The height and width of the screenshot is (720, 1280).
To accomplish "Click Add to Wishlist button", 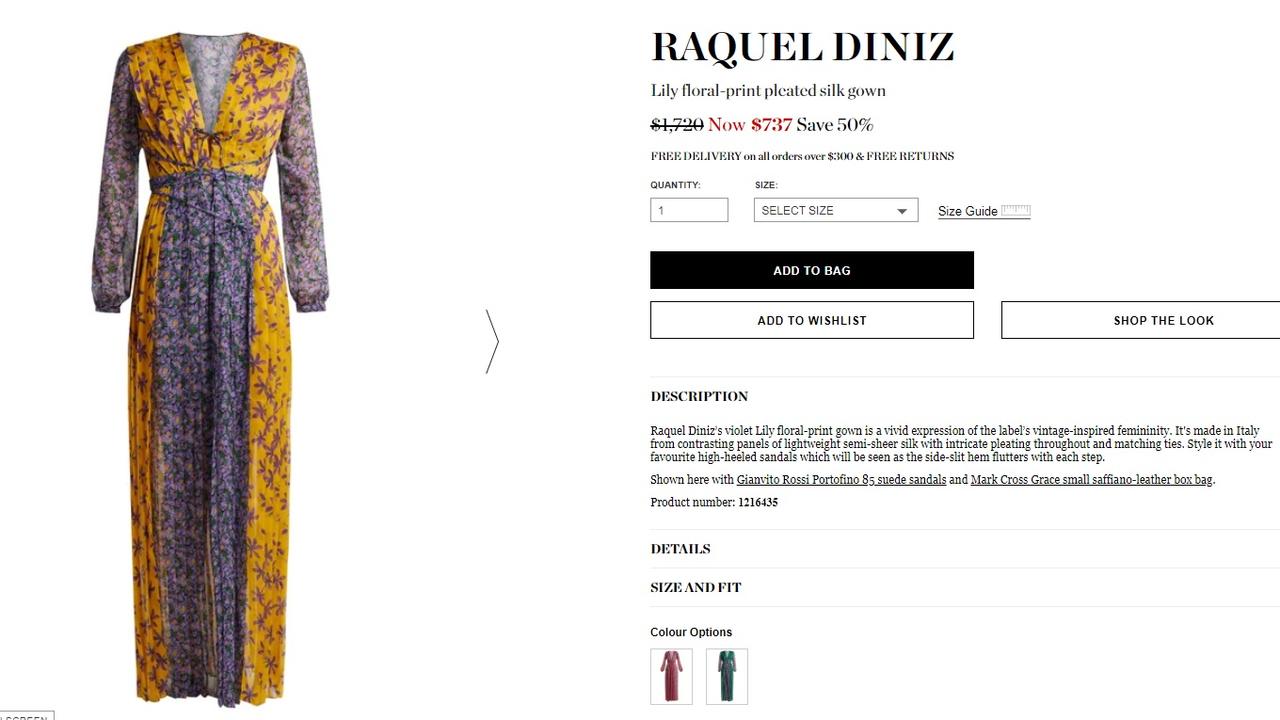I will click(x=812, y=320).
